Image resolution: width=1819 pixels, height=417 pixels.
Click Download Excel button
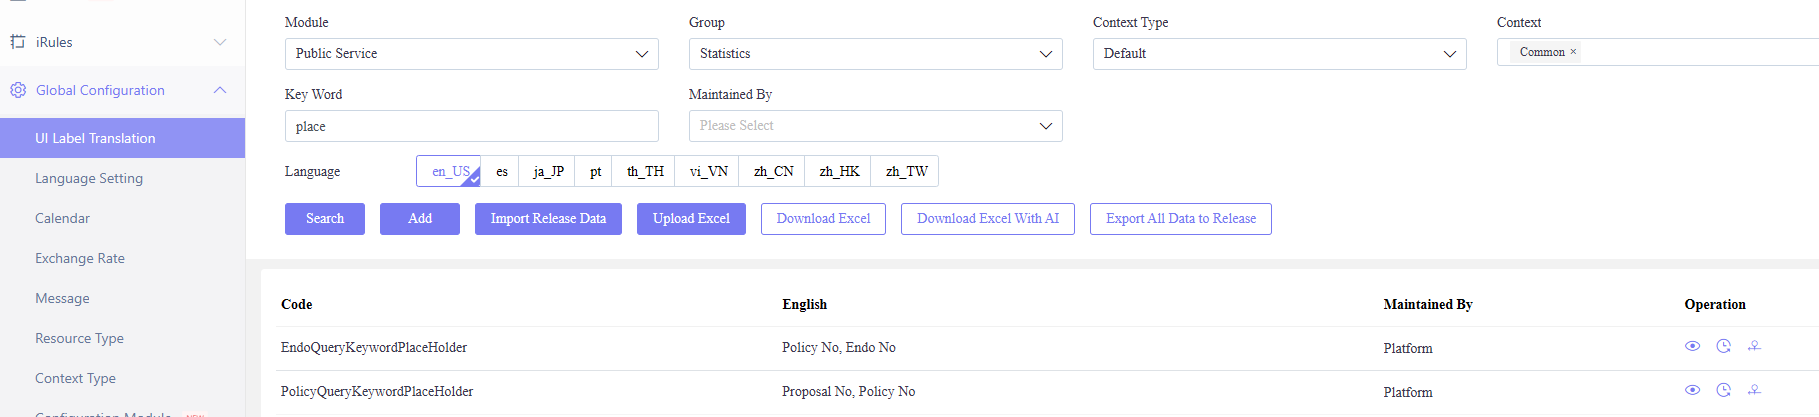click(x=823, y=219)
